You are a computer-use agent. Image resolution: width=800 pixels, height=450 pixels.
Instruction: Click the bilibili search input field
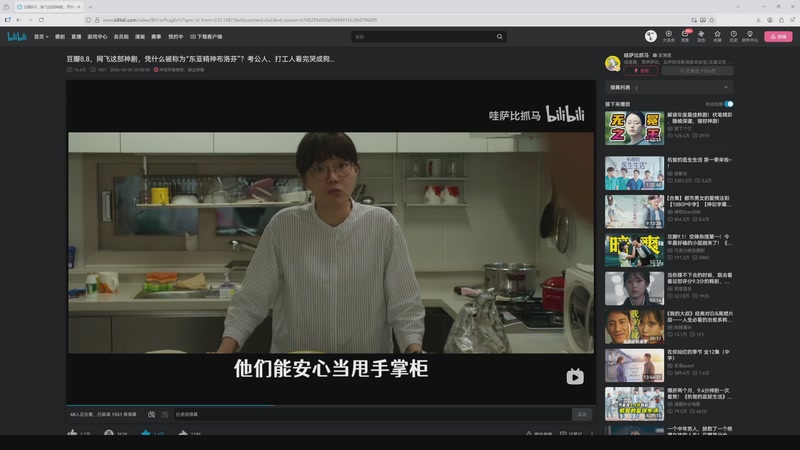[x=423, y=37]
